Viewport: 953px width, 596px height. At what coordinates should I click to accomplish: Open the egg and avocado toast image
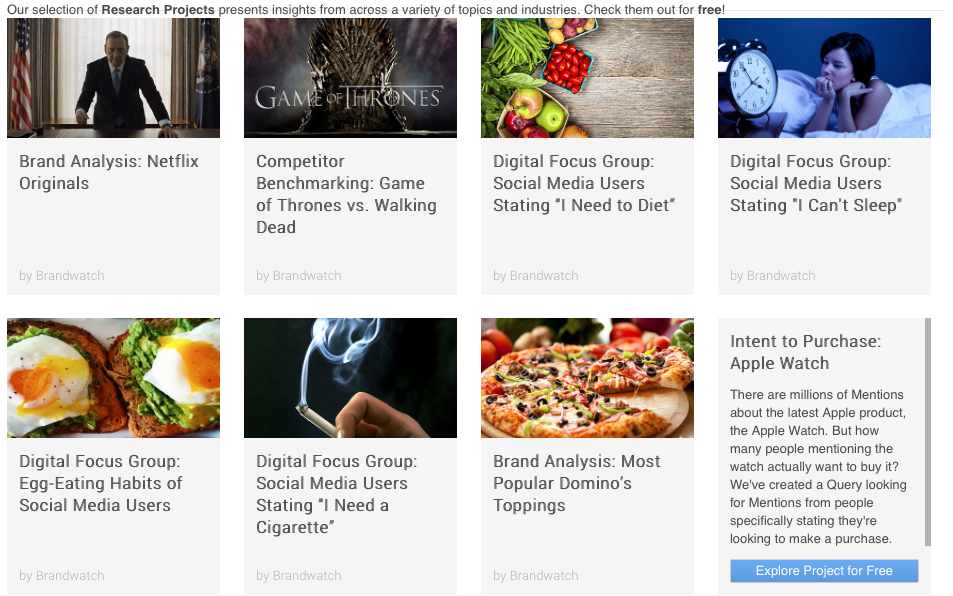[x=113, y=378]
